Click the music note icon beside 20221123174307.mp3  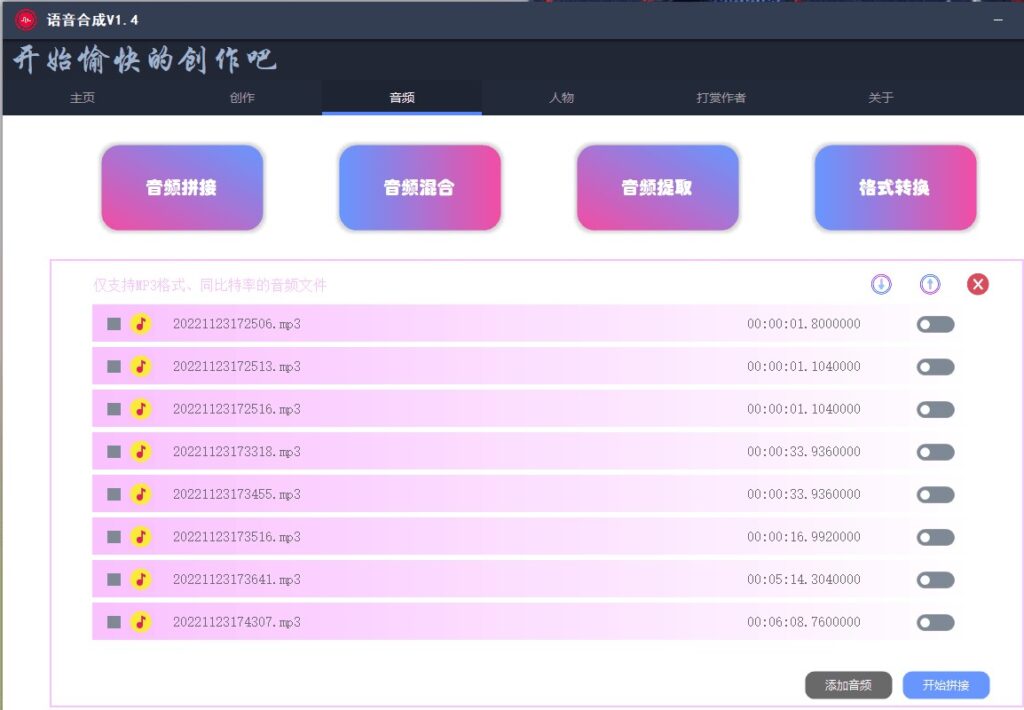[x=141, y=622]
